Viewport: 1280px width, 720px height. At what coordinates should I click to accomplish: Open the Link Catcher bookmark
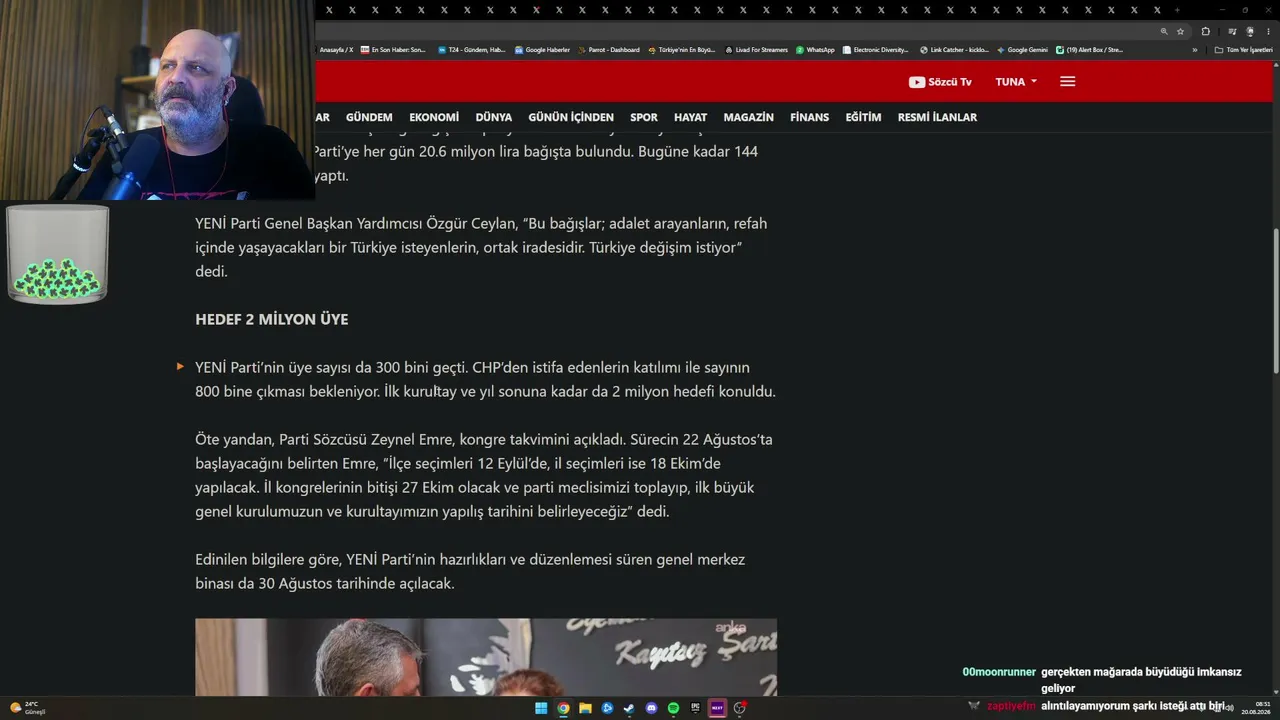click(954, 50)
